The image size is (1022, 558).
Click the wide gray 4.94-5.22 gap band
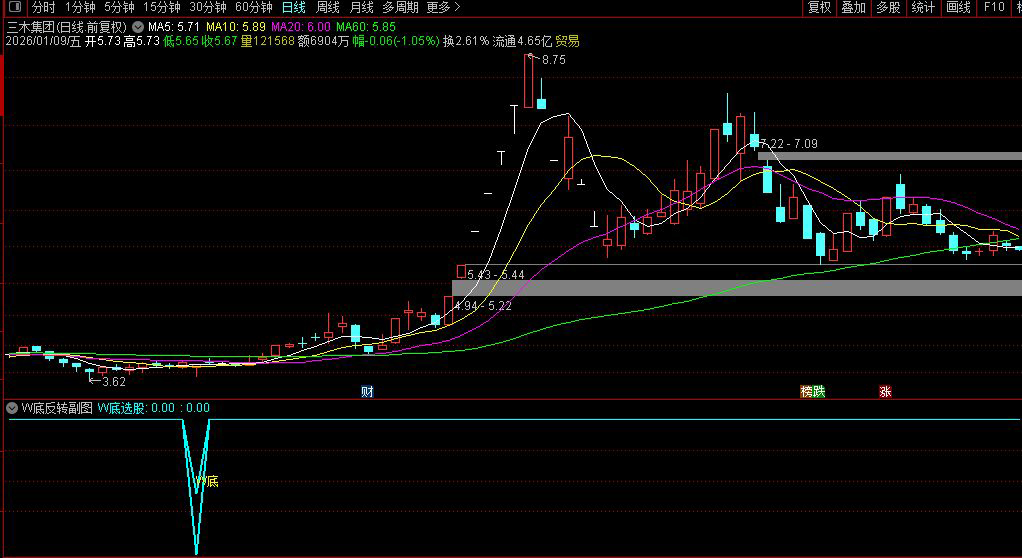coord(737,288)
